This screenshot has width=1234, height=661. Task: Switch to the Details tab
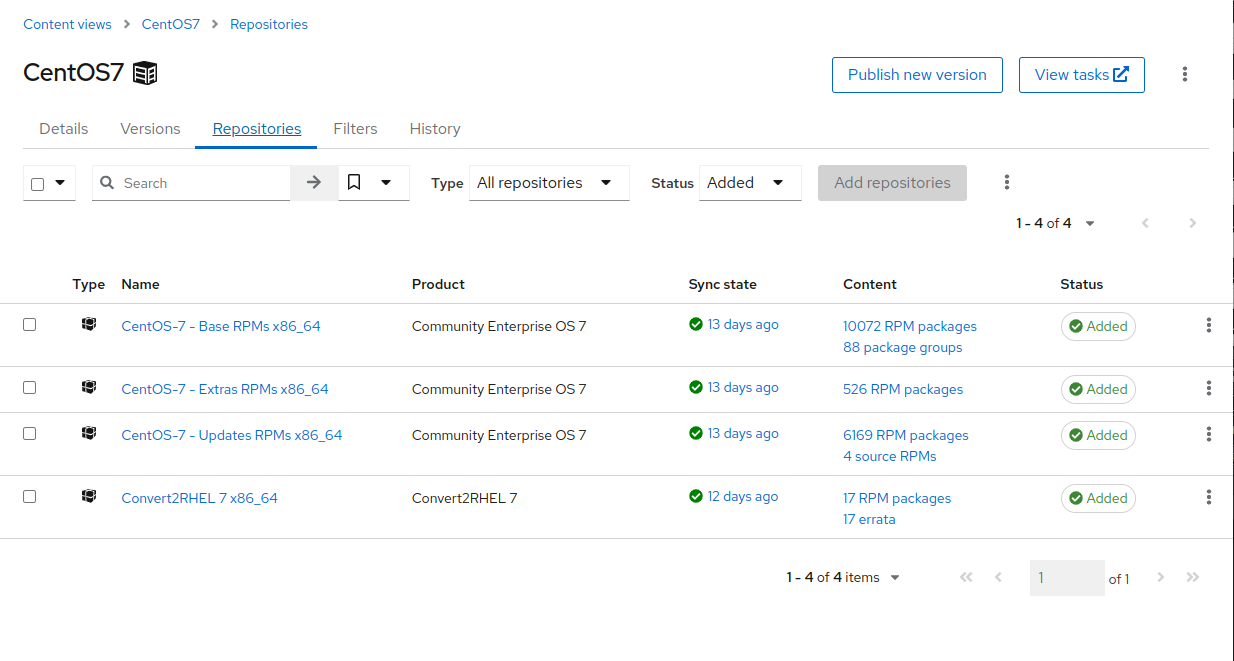(x=64, y=128)
